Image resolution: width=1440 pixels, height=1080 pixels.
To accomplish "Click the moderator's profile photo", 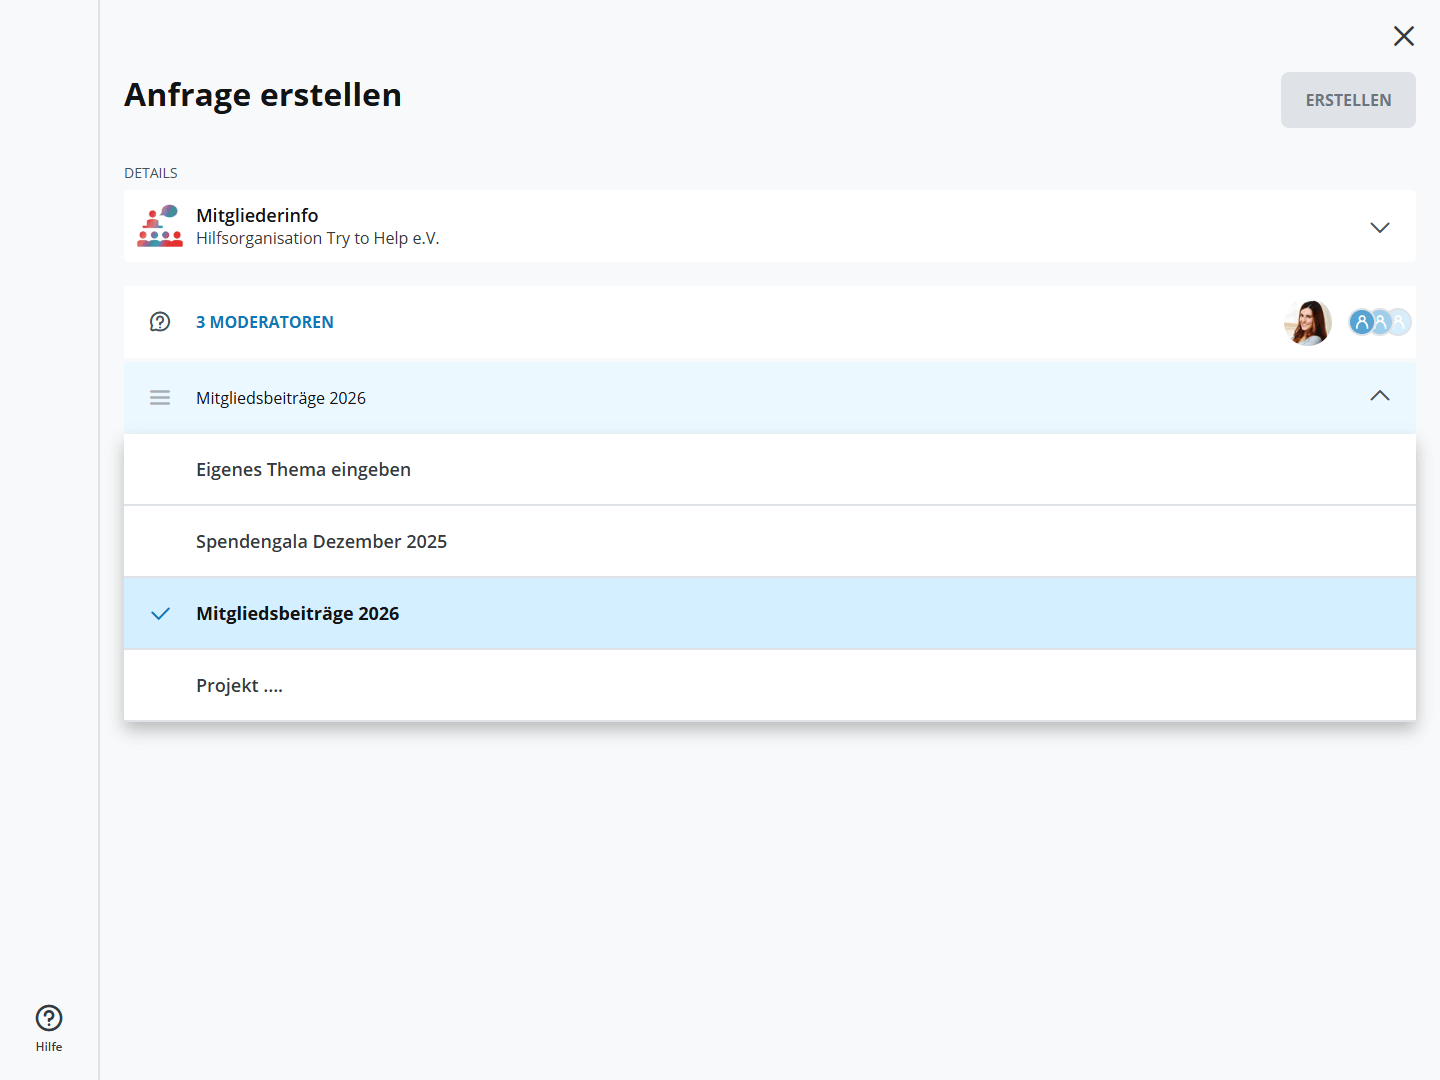I will coord(1308,322).
